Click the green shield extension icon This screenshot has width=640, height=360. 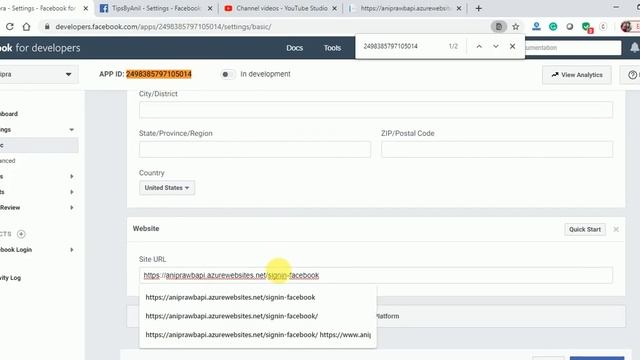(x=586, y=27)
